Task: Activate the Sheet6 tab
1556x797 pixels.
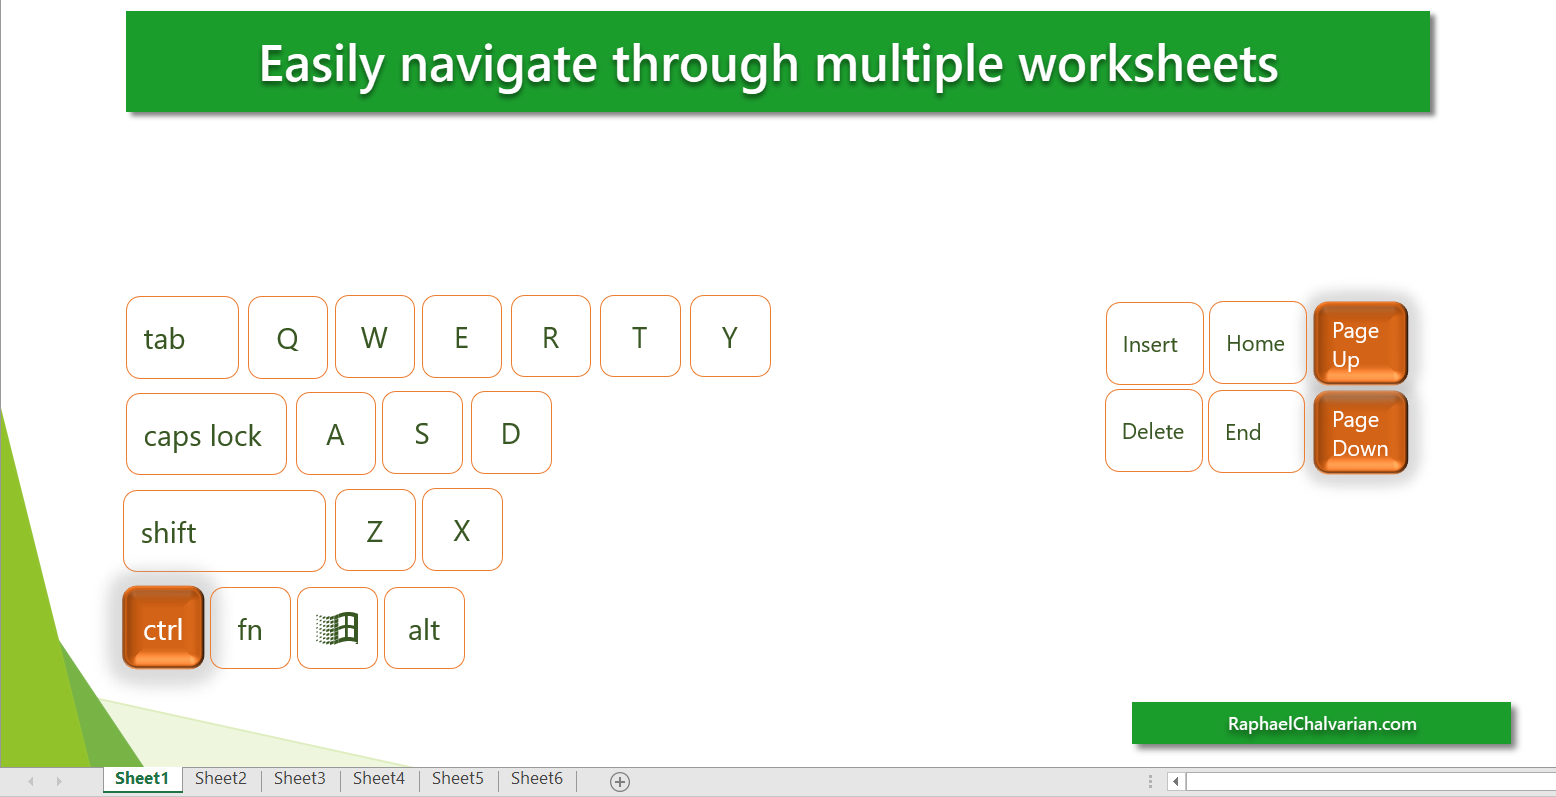Action: point(537,778)
